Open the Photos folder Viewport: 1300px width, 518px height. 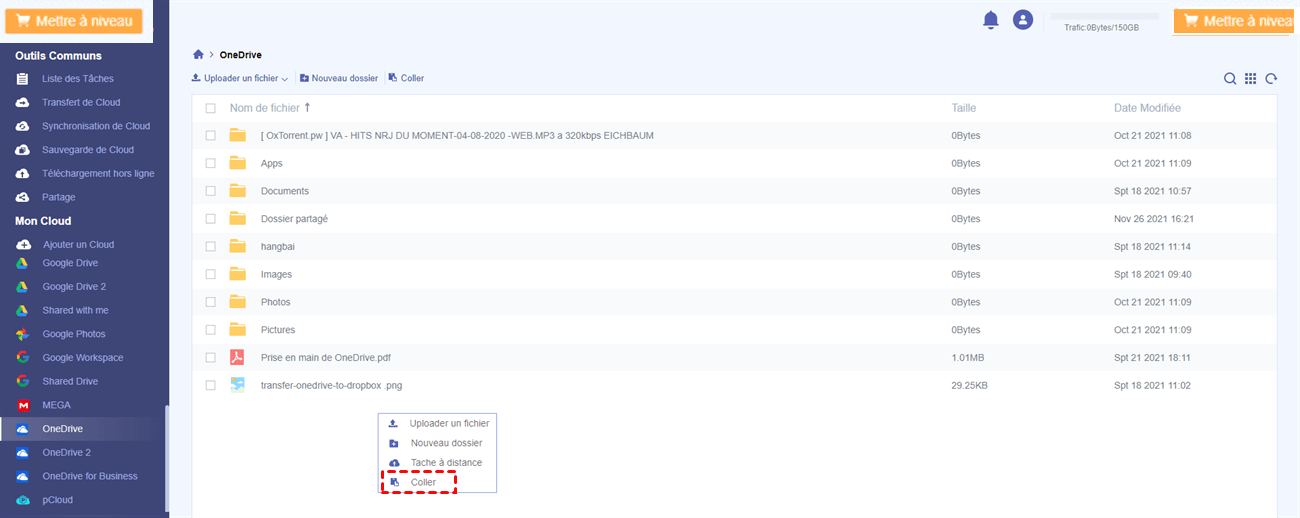[x=276, y=302]
